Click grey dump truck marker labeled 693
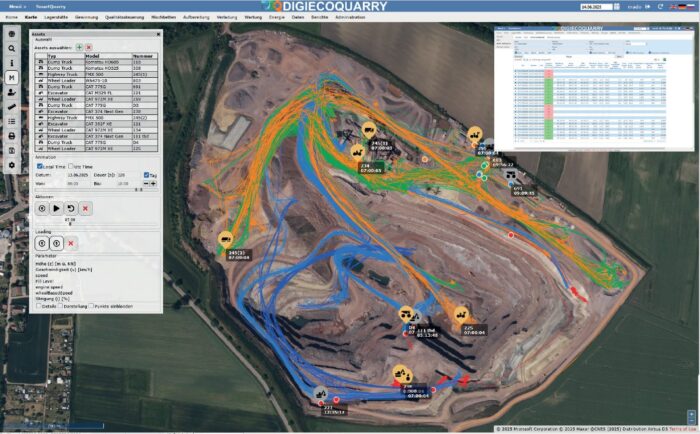The width and height of the screenshot is (700, 434). tap(511, 175)
